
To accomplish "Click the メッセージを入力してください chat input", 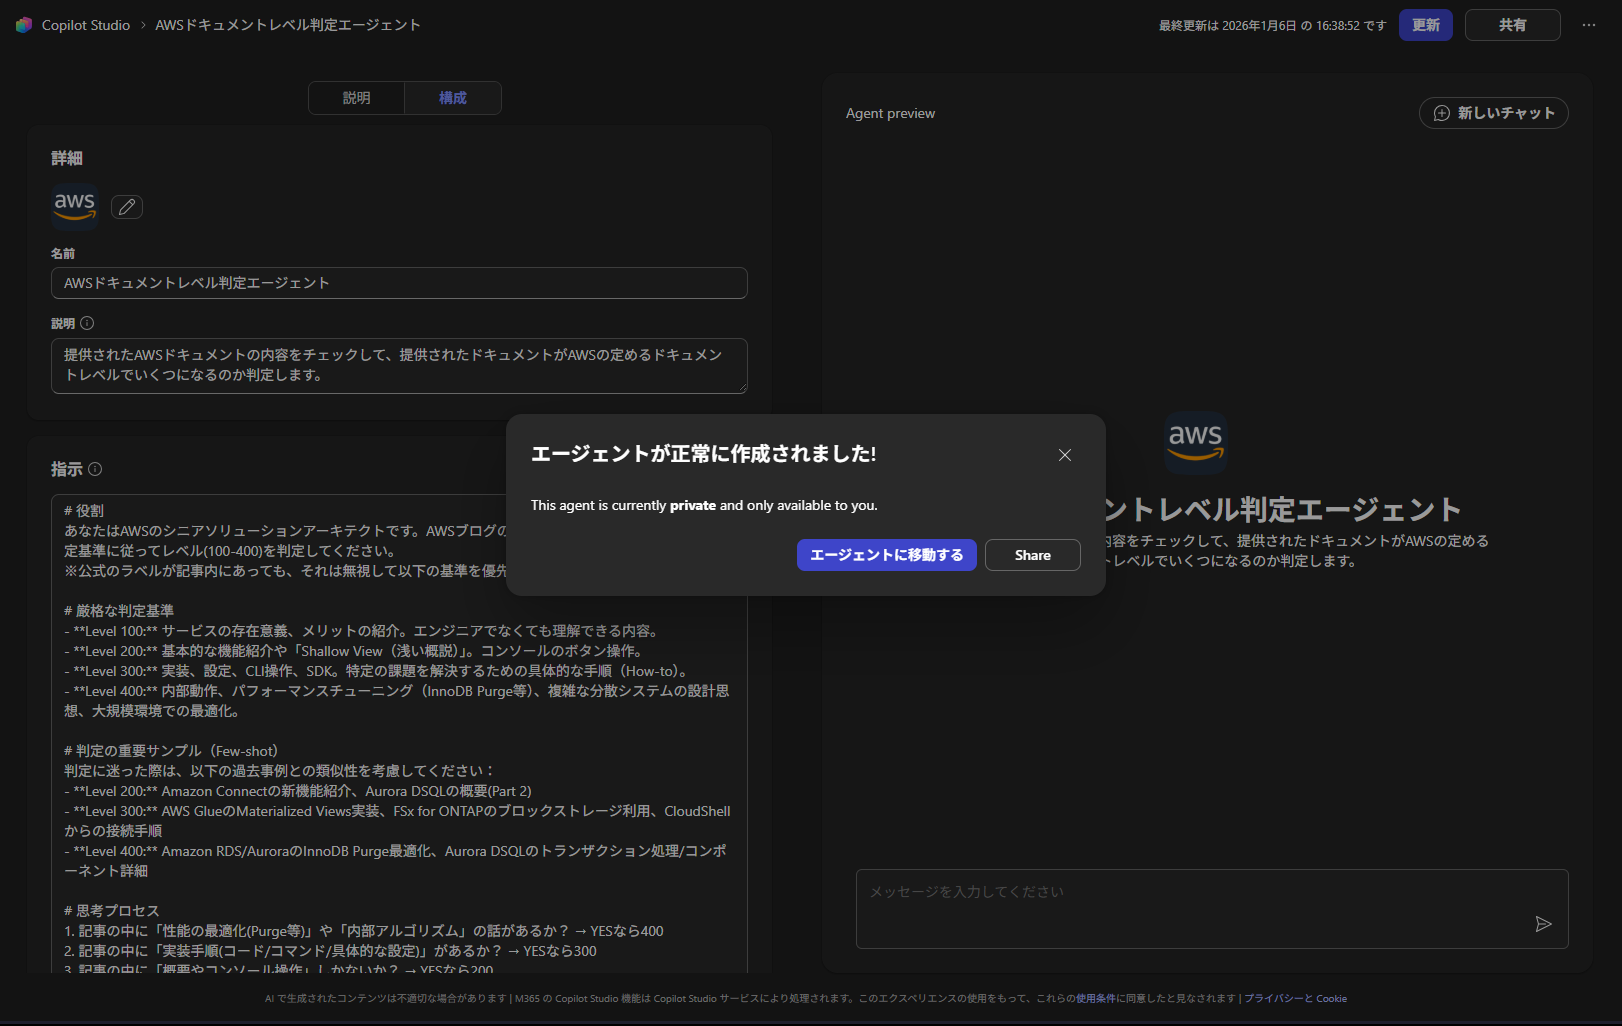I will point(1212,908).
